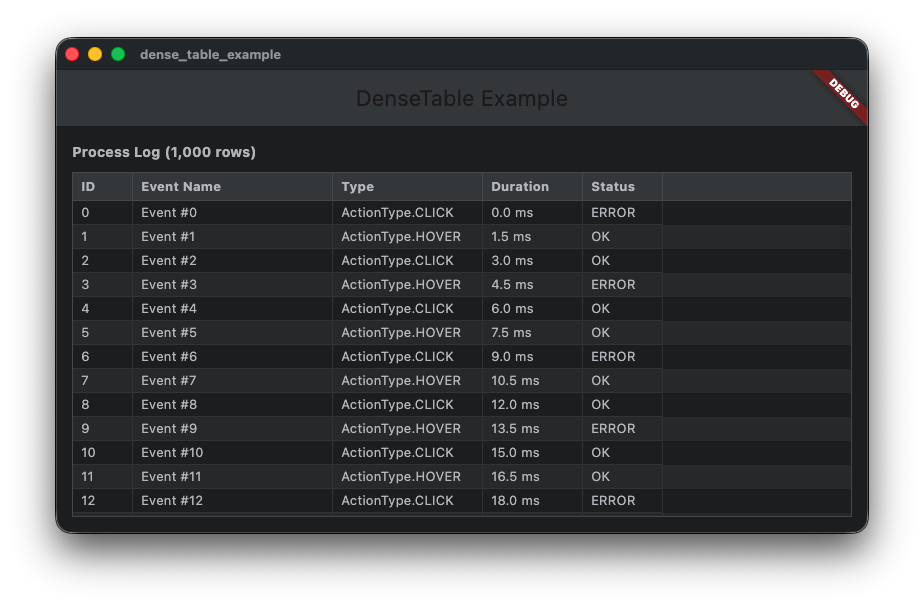The width and height of the screenshot is (924, 607).
Task: Click ActionType.HOVER in Event #1 row
Action: [x=407, y=237]
